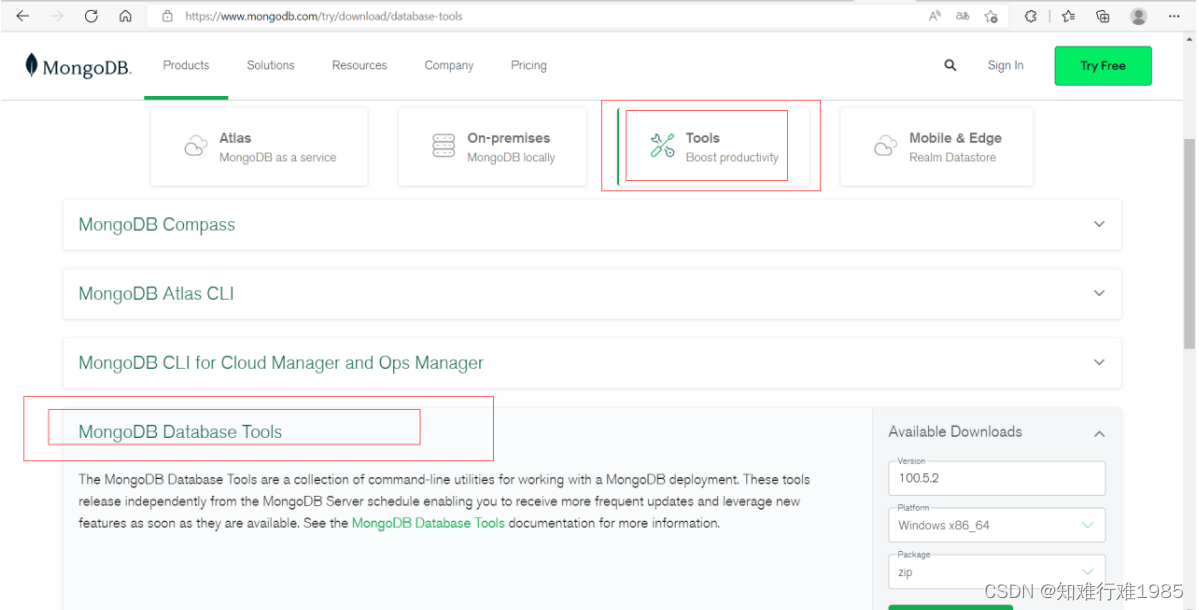The width and height of the screenshot is (1199, 610).
Task: Reload the page with the refresh icon
Action: [x=91, y=16]
